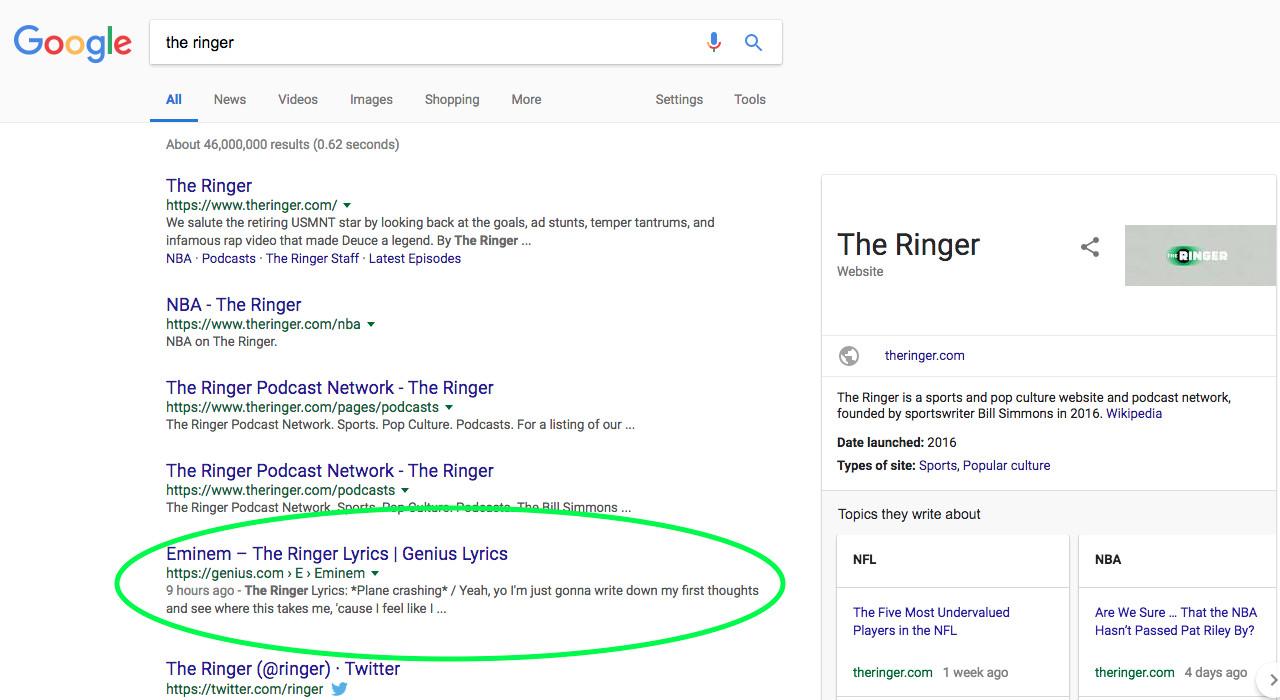Click the Google logo
The height and width of the screenshot is (700, 1280).
(73, 43)
